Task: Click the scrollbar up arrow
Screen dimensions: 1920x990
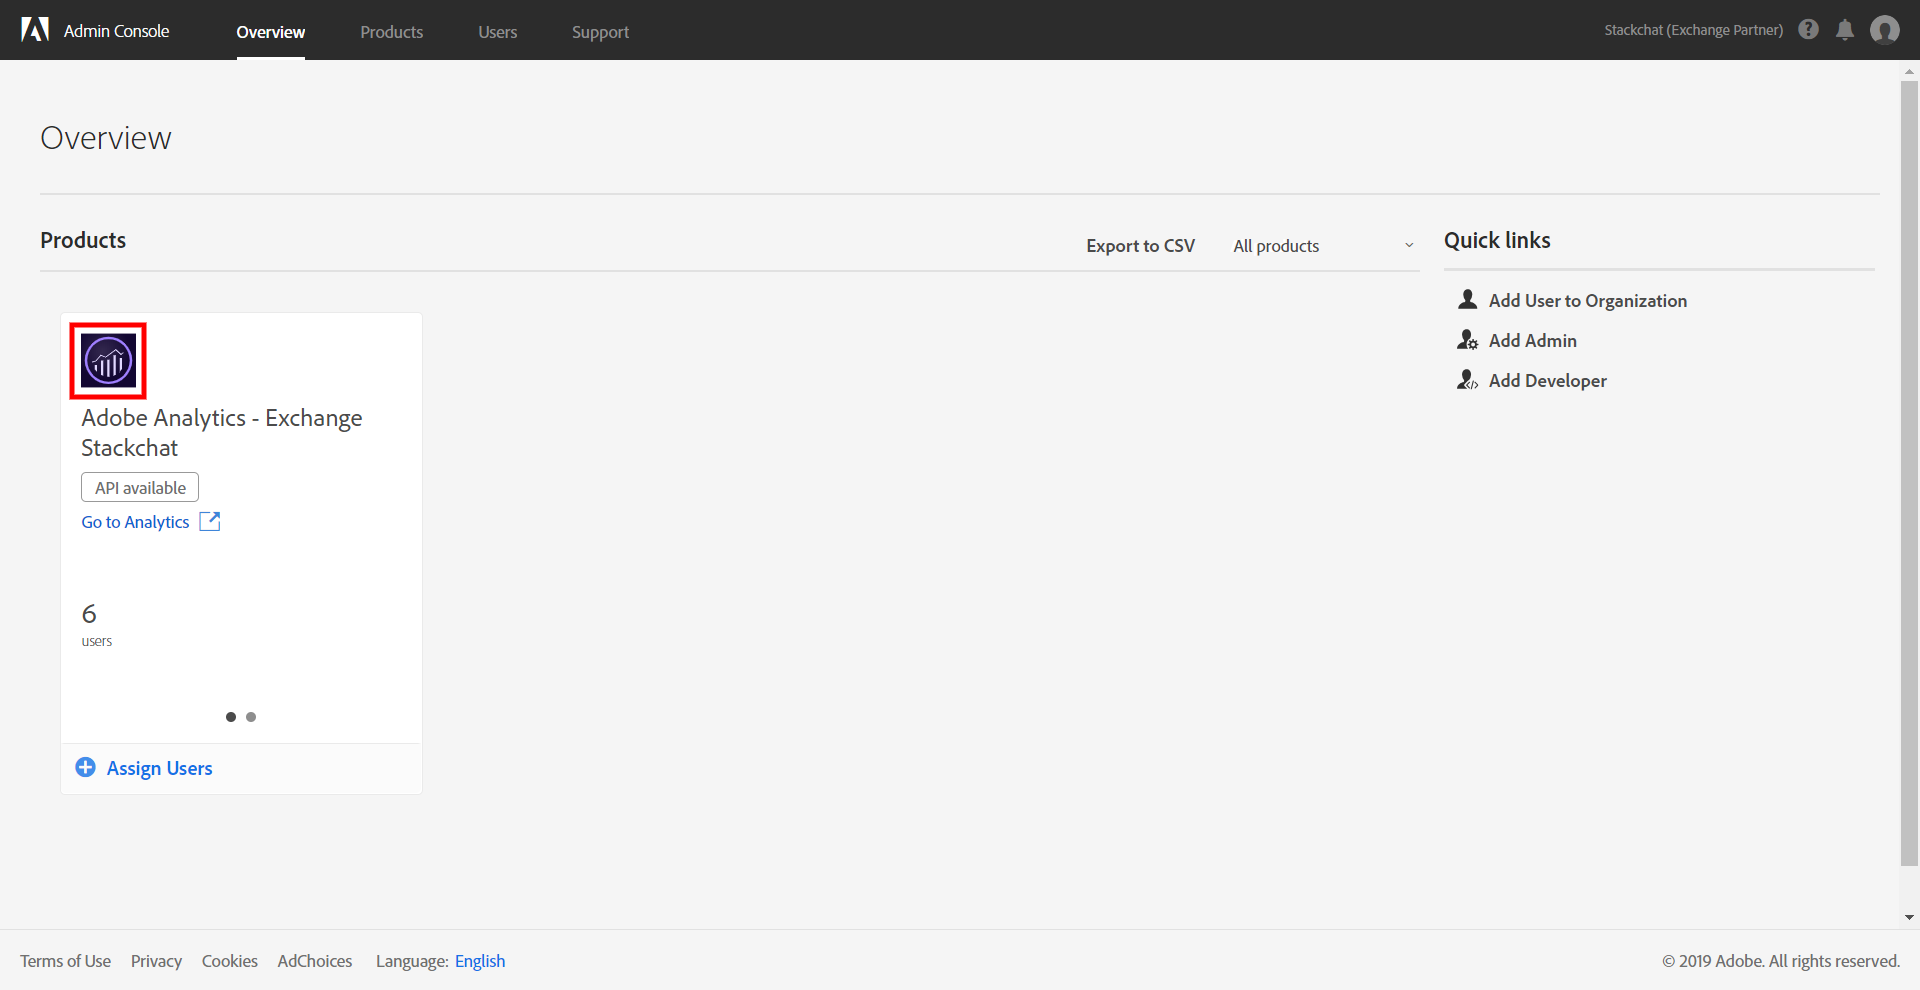Action: 1909,72
